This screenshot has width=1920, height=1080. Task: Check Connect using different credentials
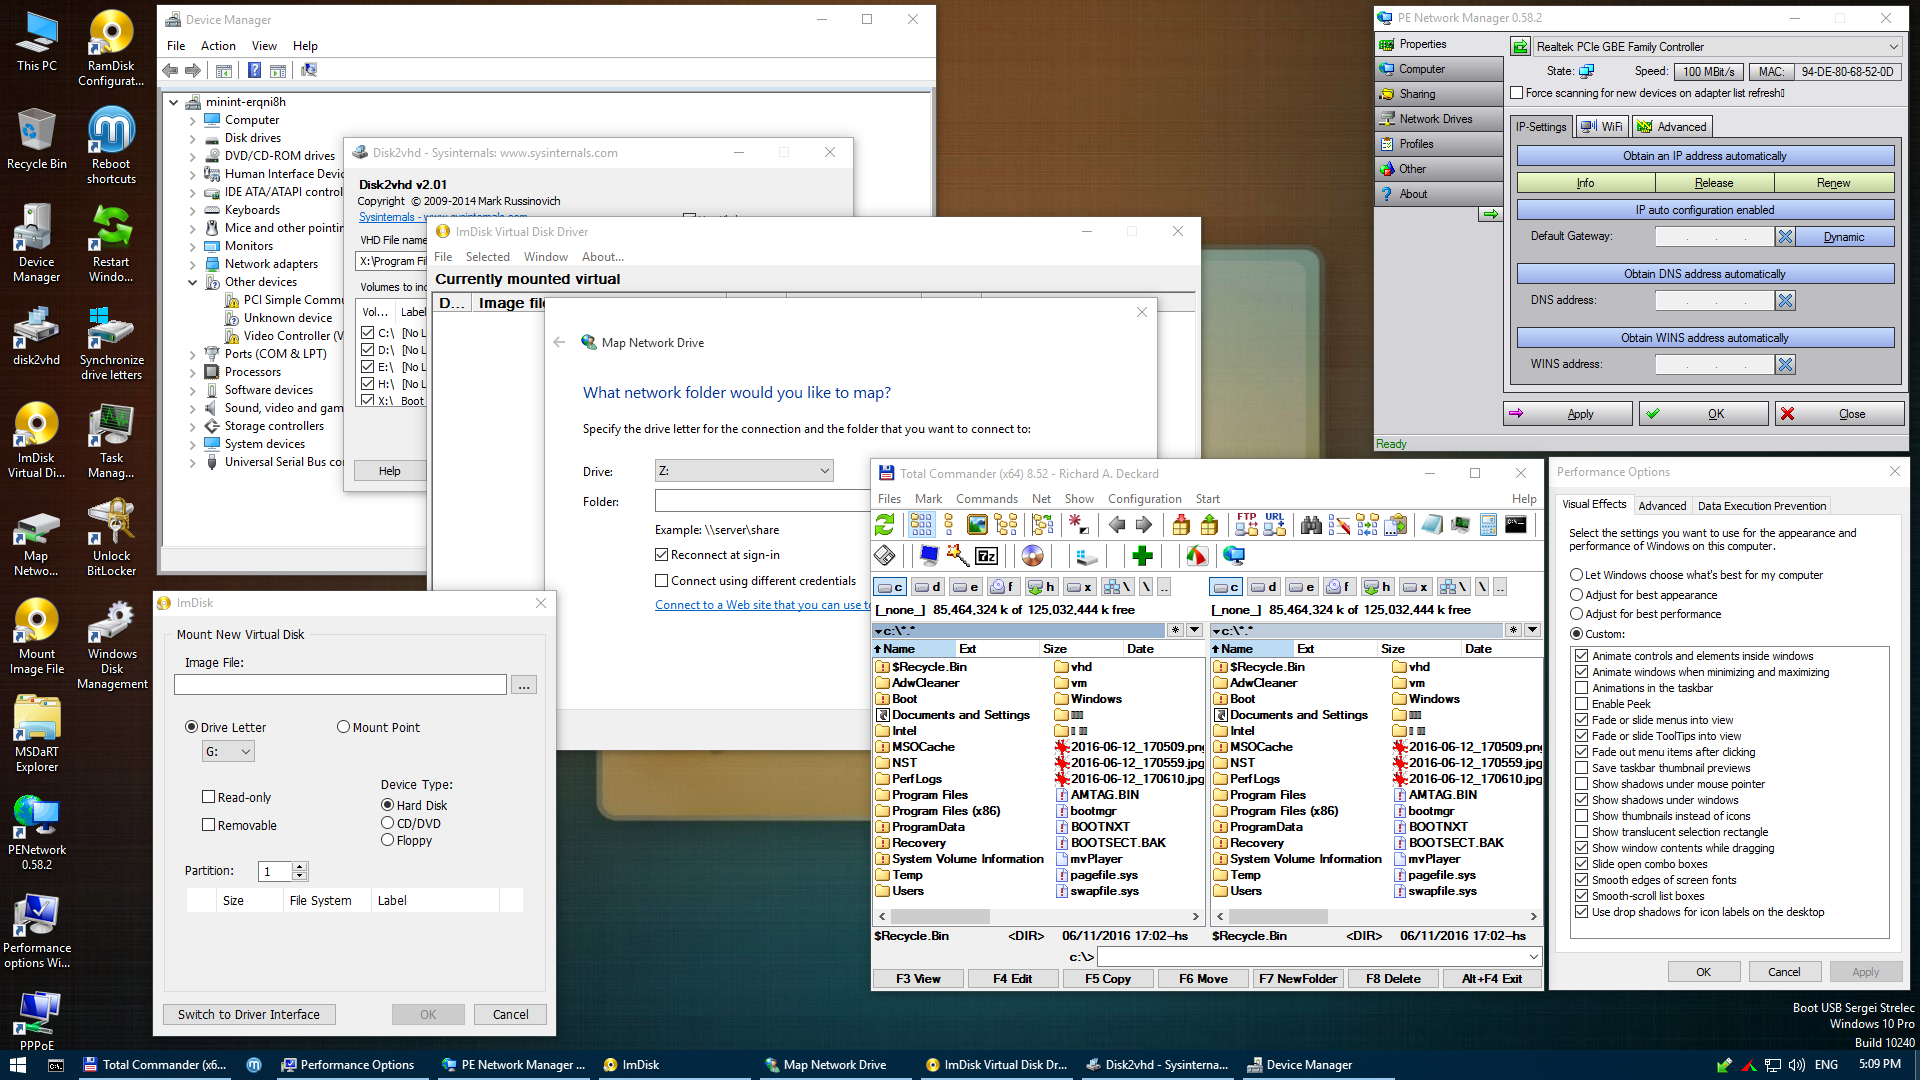(x=661, y=581)
